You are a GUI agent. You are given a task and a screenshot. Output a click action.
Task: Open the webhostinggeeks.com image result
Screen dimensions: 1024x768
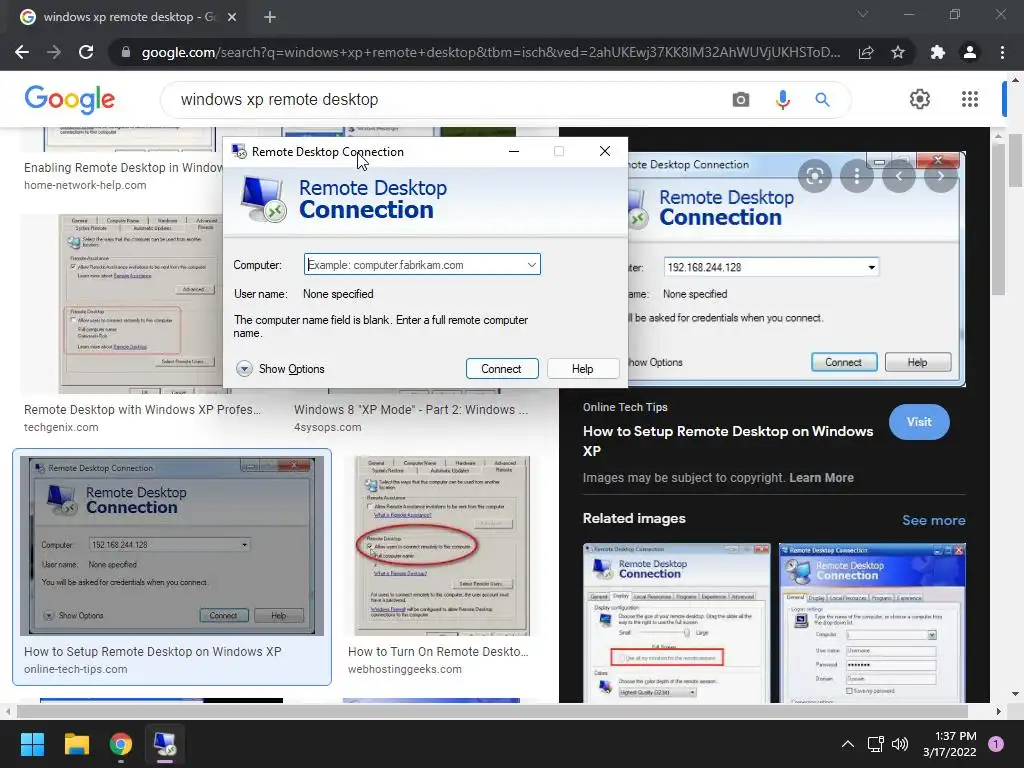[442, 546]
